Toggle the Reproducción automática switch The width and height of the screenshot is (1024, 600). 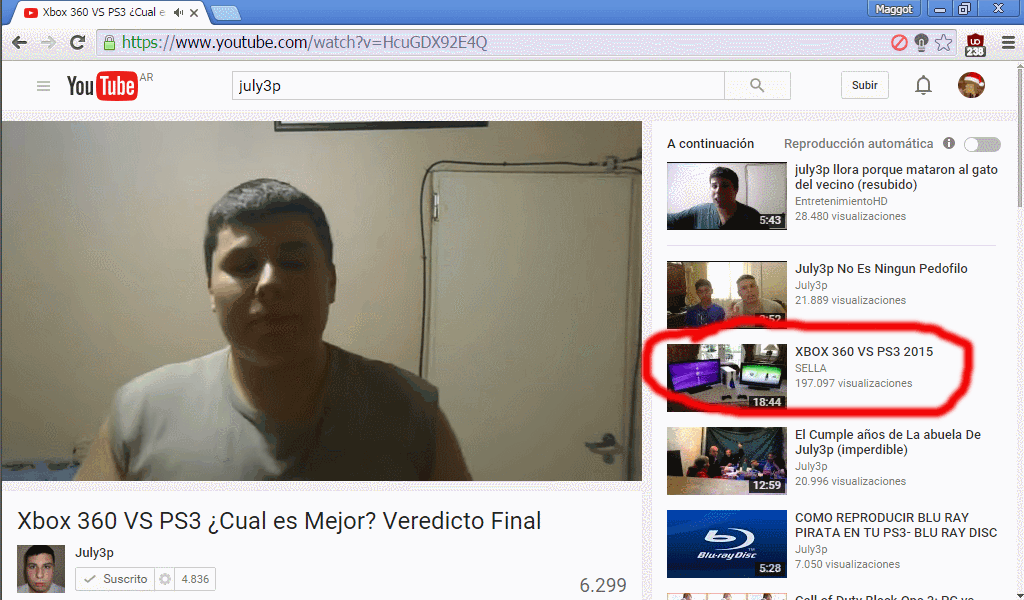[982, 144]
